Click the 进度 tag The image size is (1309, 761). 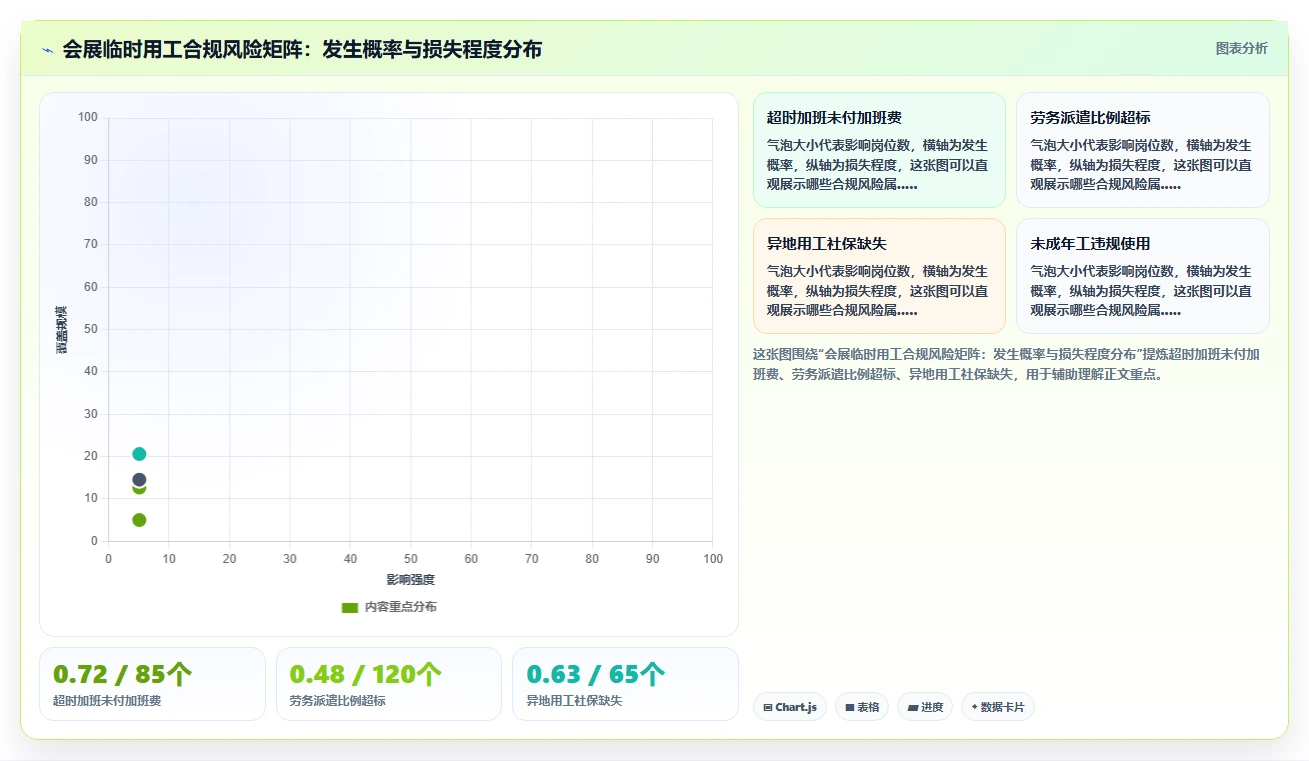click(x=925, y=707)
